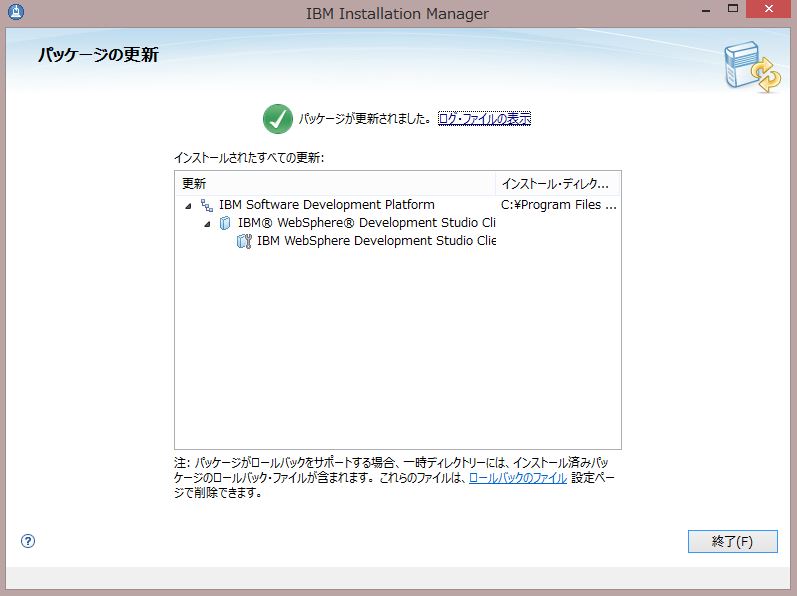Click the fix wrench icon beside IBM WebSphere Development Studio Clie
797x596 pixels.
click(x=244, y=241)
